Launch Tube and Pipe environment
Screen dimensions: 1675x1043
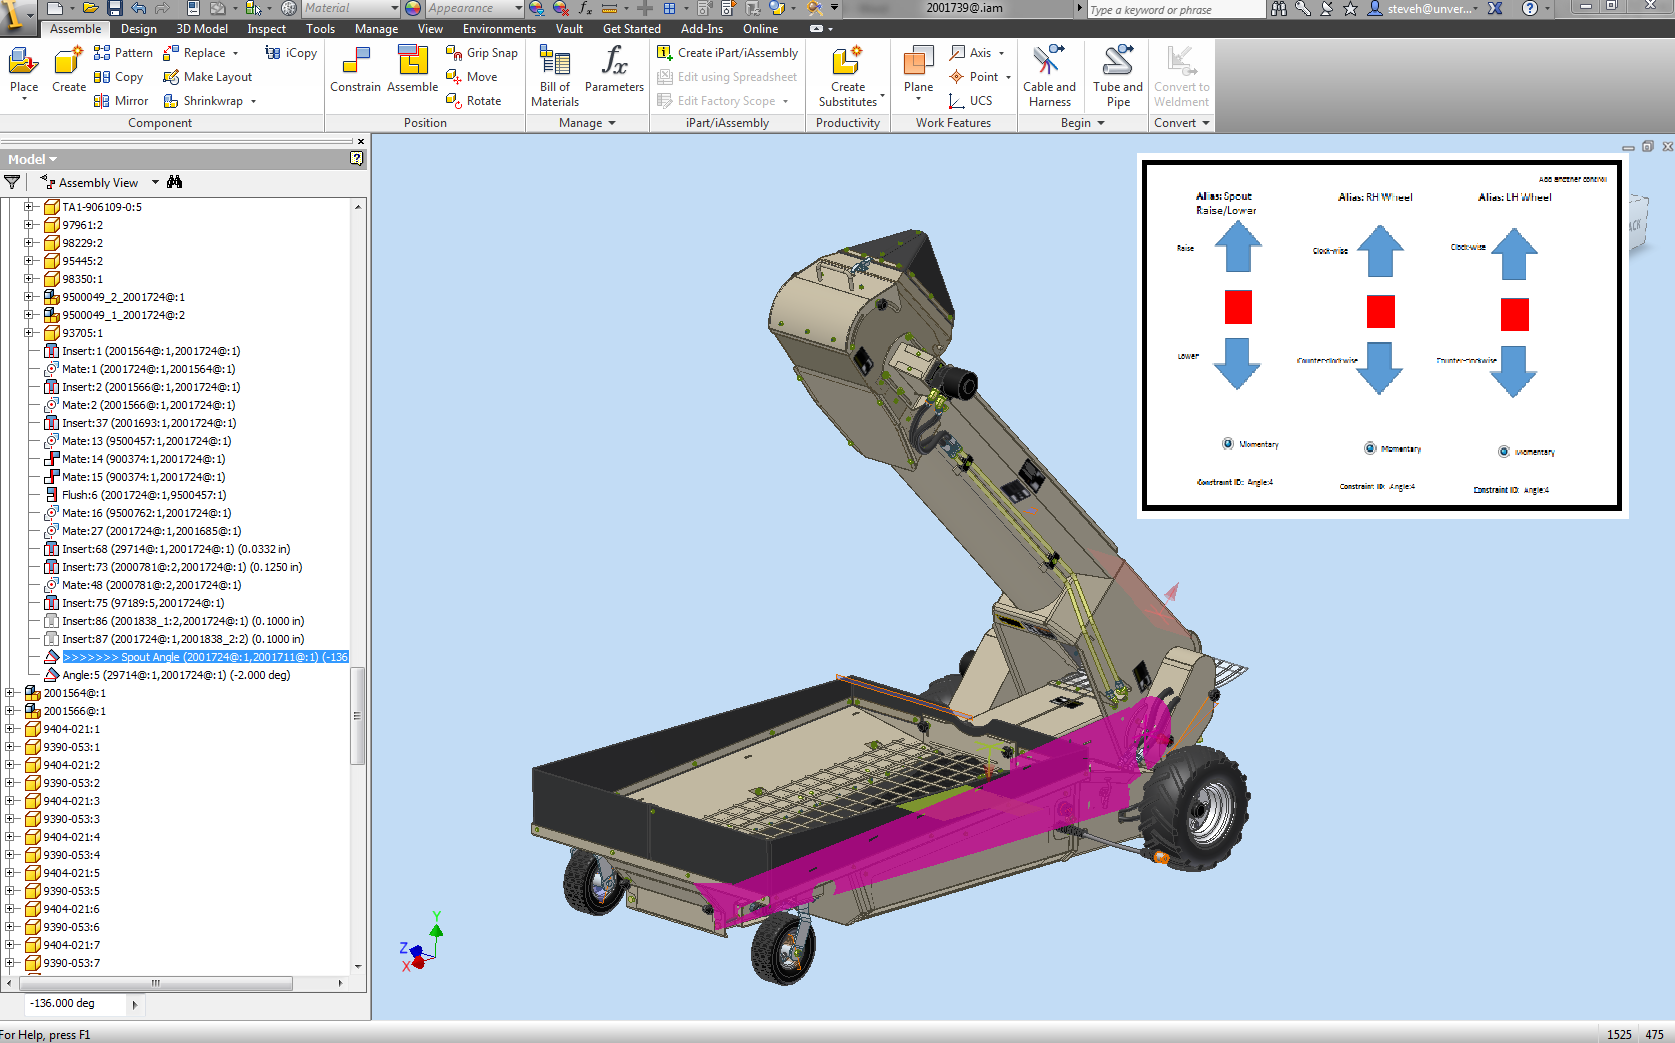click(x=1116, y=72)
